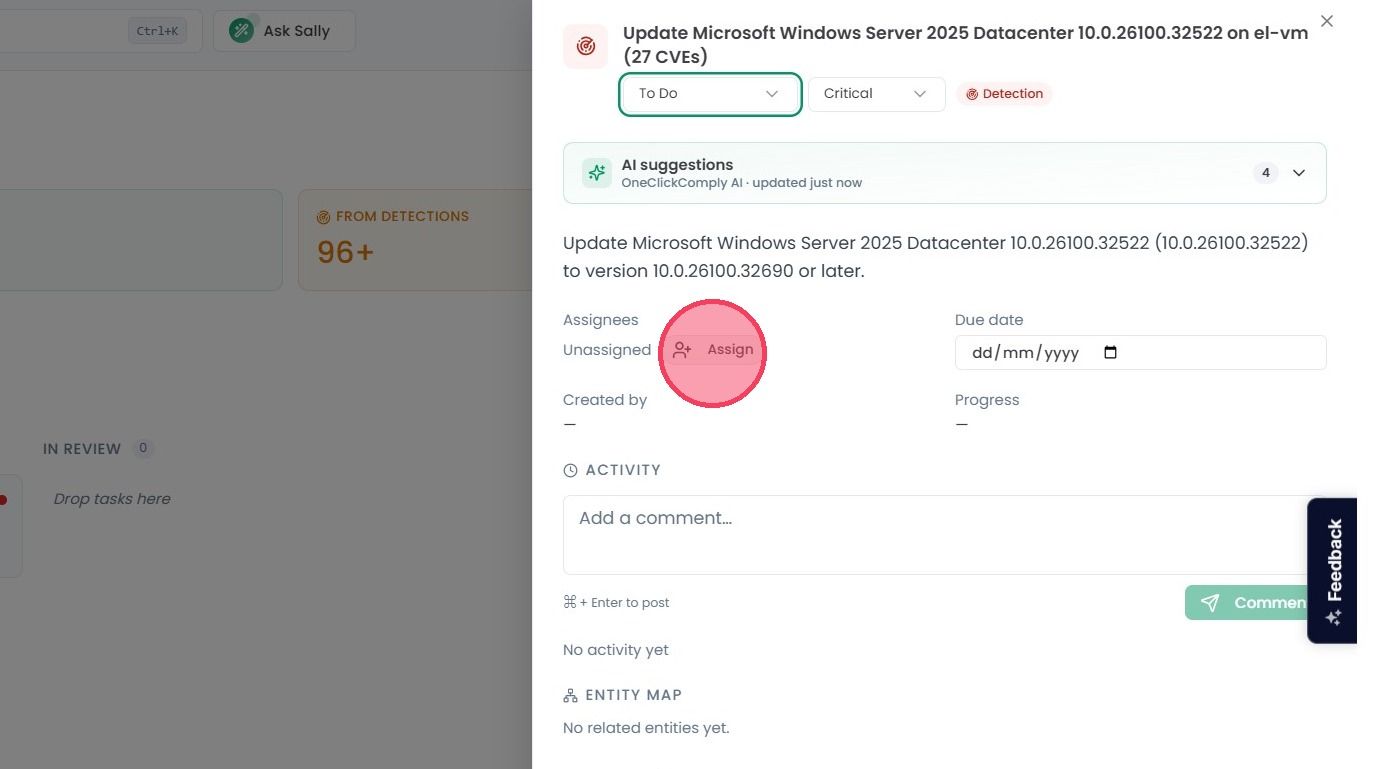
Task: Click the add-person icon next to Assign
Action: click(682, 350)
